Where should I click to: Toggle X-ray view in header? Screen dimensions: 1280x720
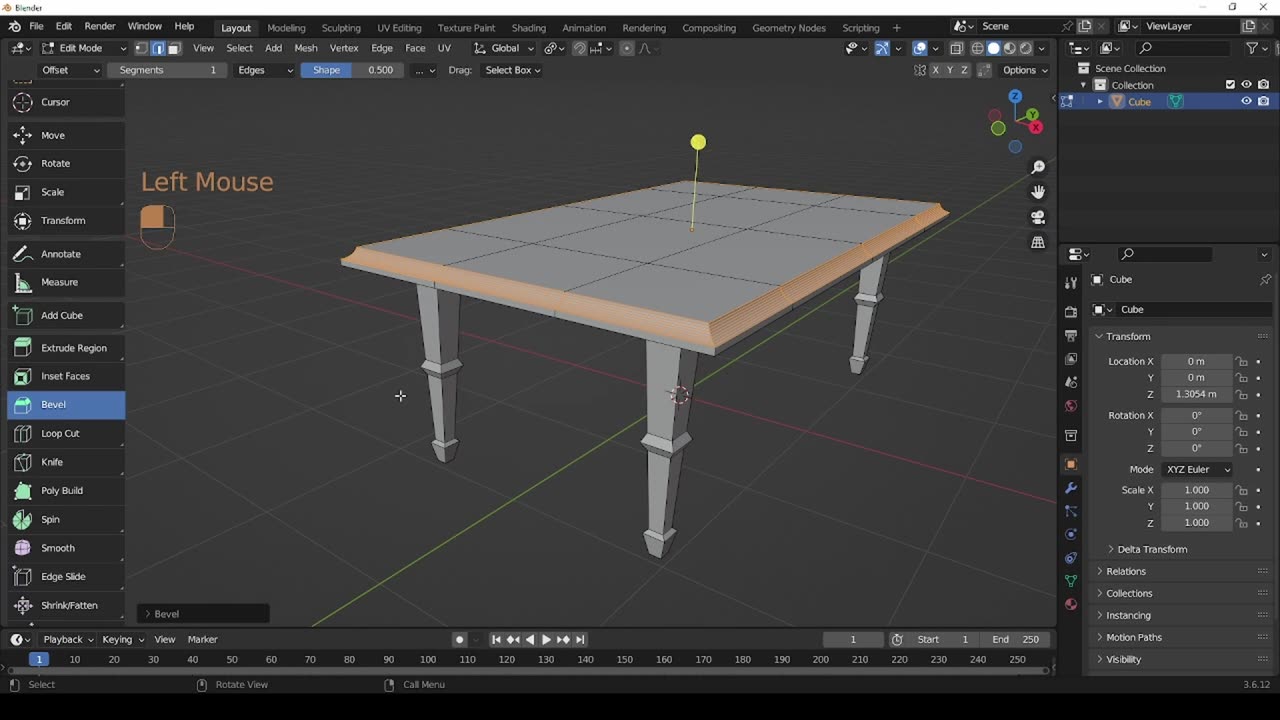[957, 48]
